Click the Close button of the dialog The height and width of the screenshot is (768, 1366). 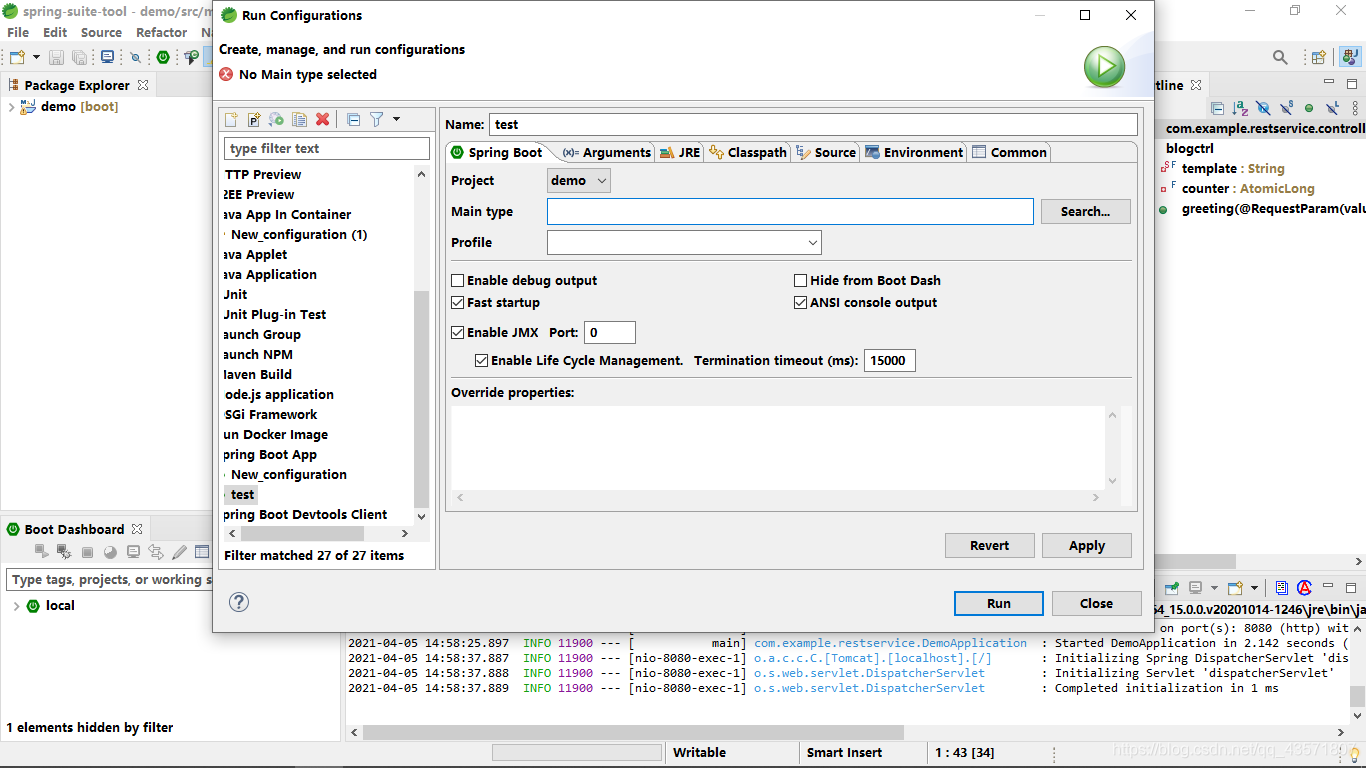(x=1097, y=604)
